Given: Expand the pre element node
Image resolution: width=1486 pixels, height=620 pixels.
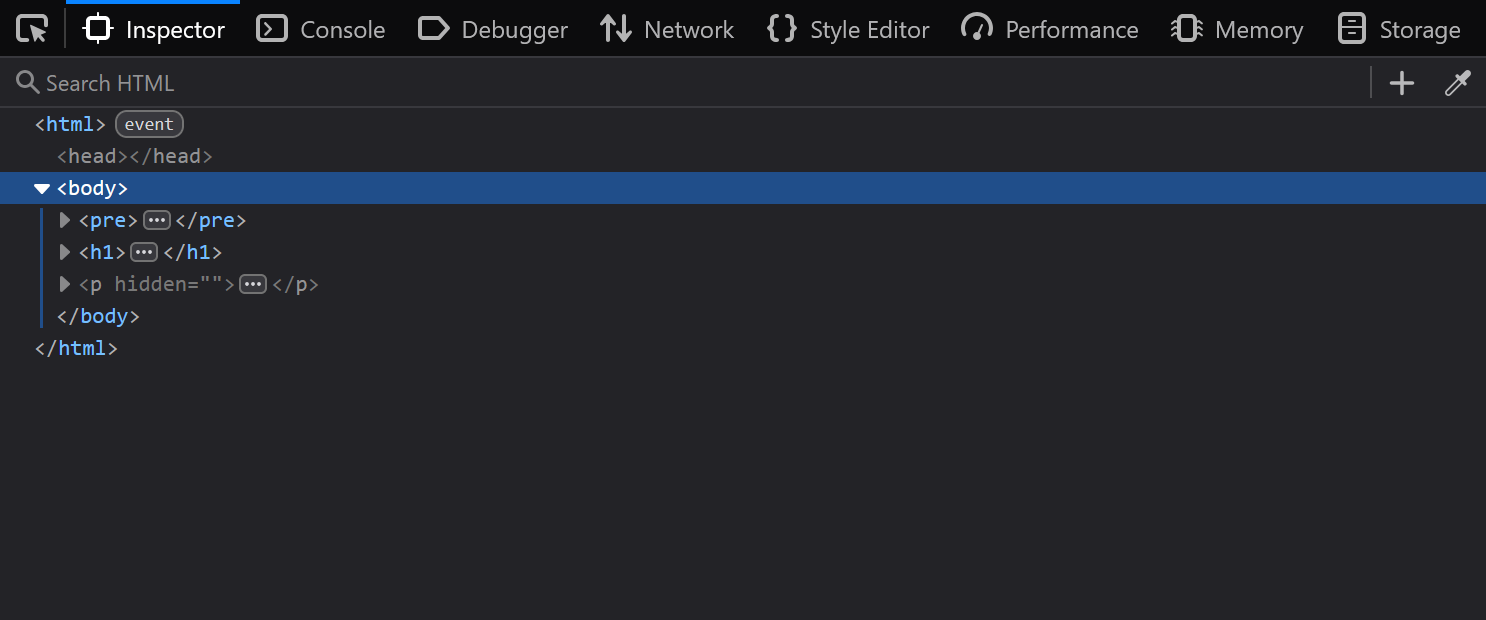Looking at the screenshot, I should point(64,220).
